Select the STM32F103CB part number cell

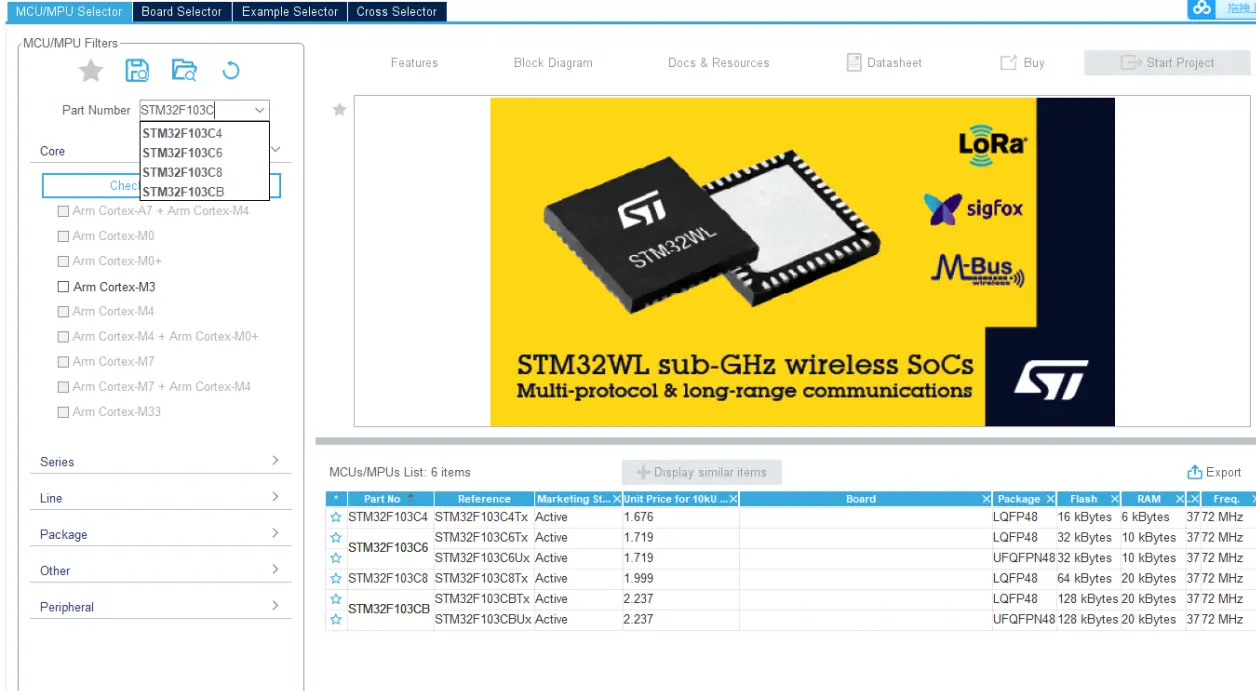coord(389,609)
